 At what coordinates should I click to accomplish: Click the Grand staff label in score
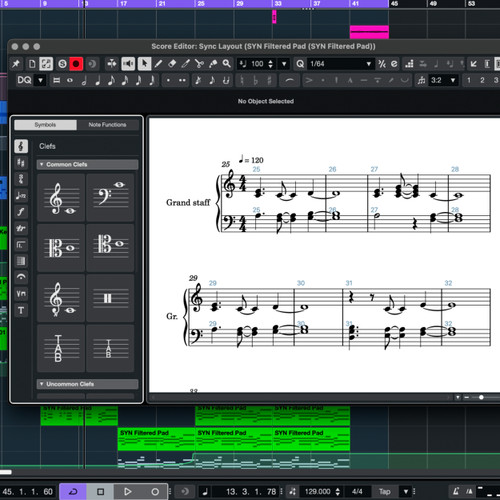coord(188,202)
